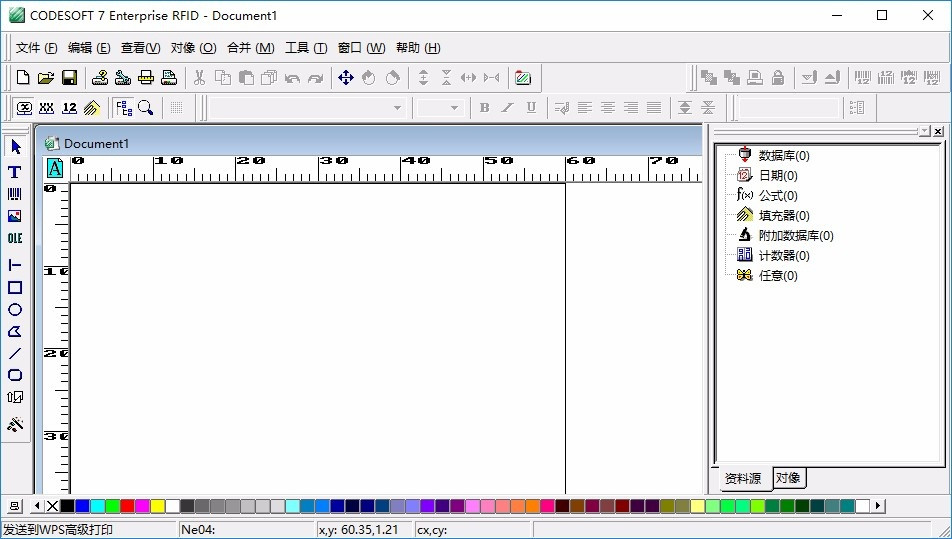The width and height of the screenshot is (952, 539).
Task: Select the OLE object tool
Action: coord(15,238)
